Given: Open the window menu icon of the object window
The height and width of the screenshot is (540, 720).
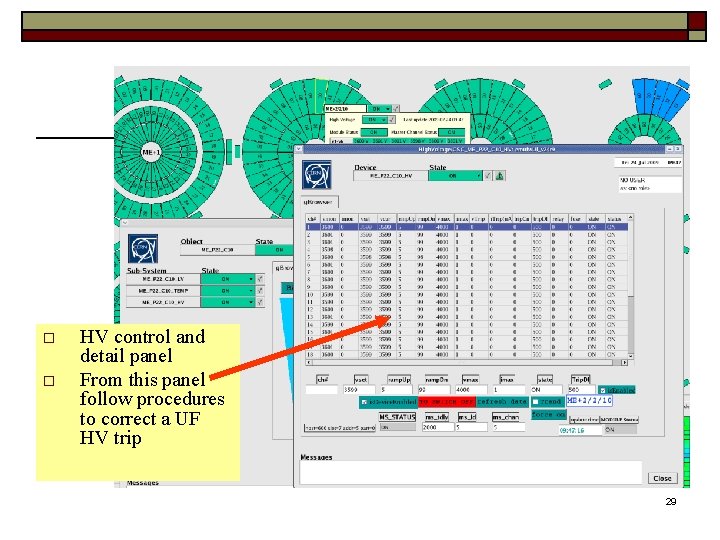Looking at the screenshot, I should coord(124,222).
